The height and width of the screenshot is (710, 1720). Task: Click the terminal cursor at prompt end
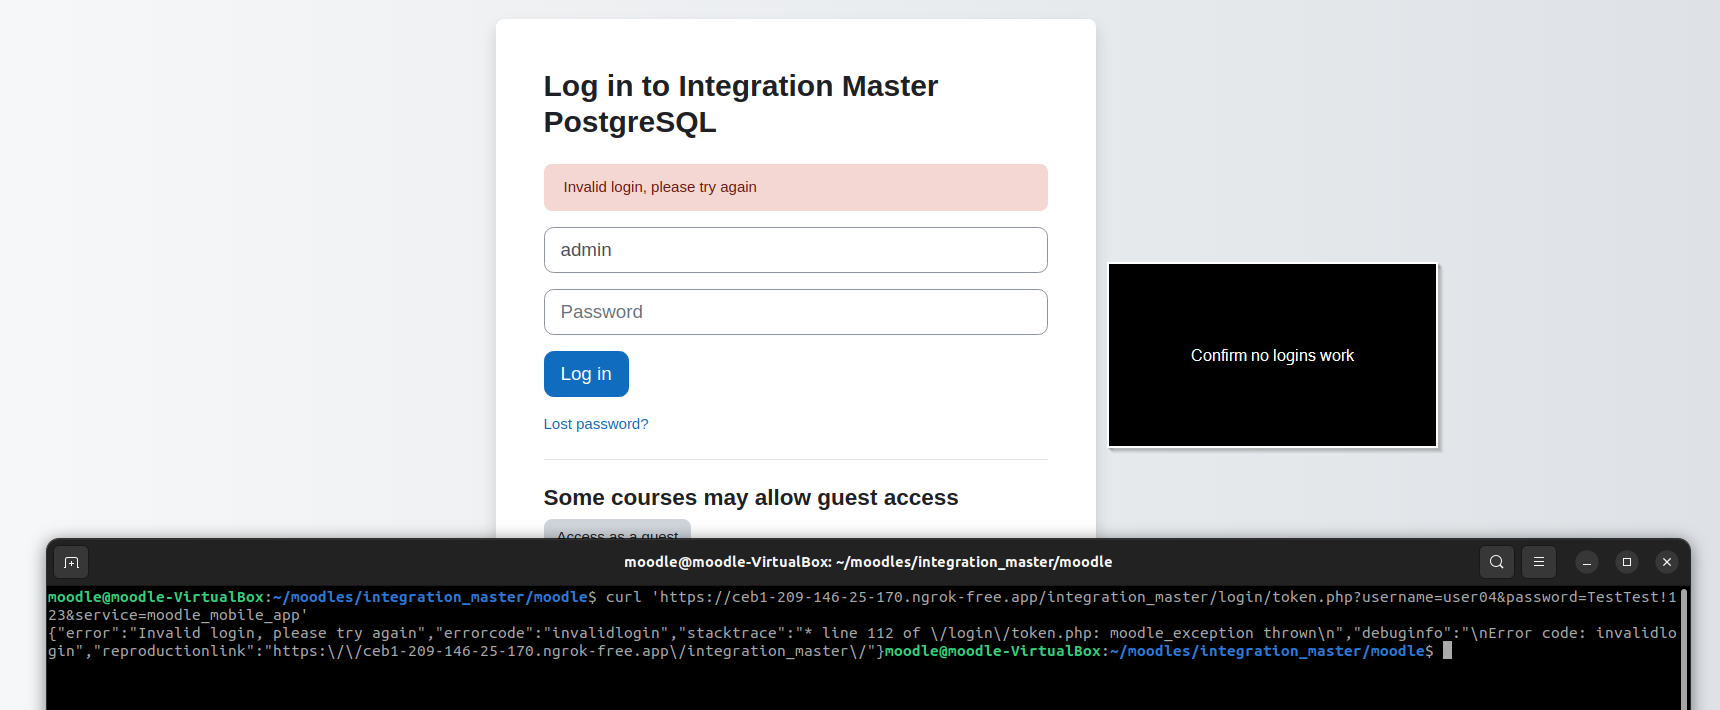(1447, 651)
